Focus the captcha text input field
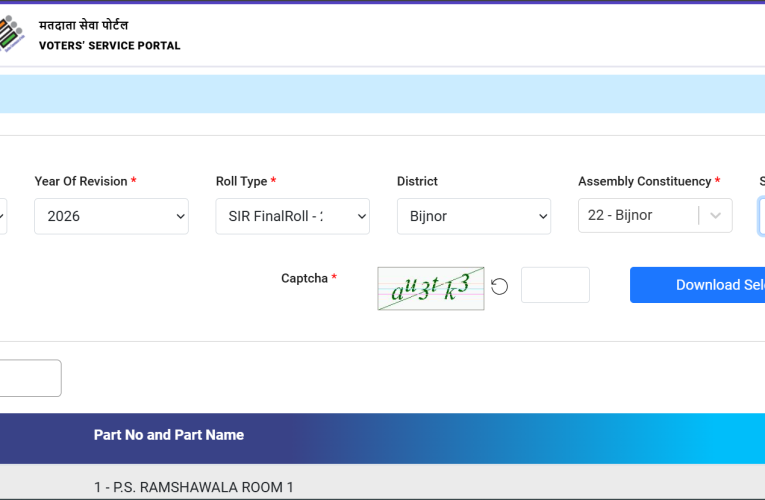The image size is (765, 500). click(x=555, y=285)
